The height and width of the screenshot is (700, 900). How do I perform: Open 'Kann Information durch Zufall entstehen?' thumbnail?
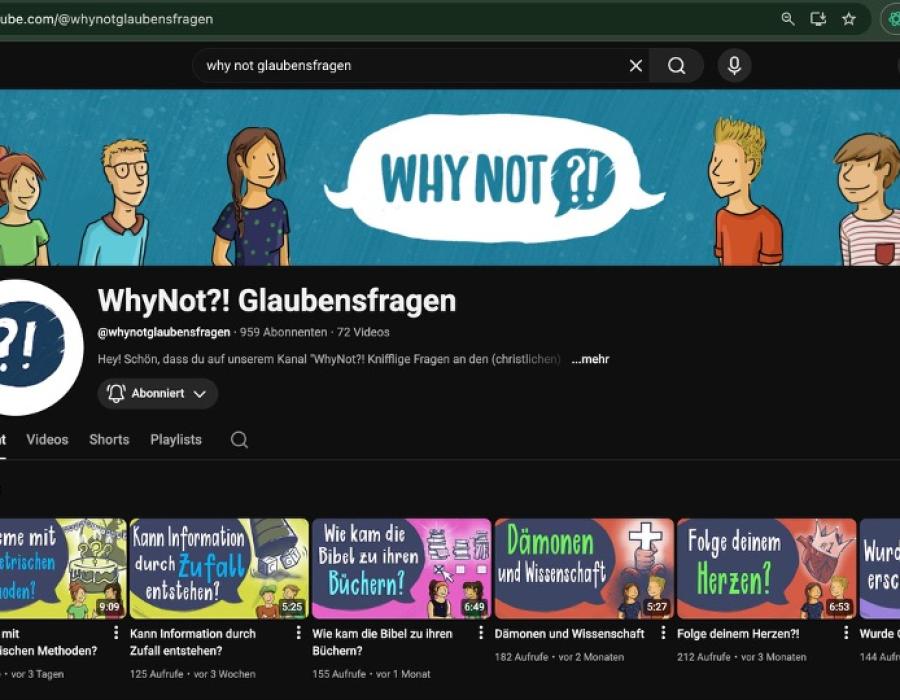click(219, 569)
